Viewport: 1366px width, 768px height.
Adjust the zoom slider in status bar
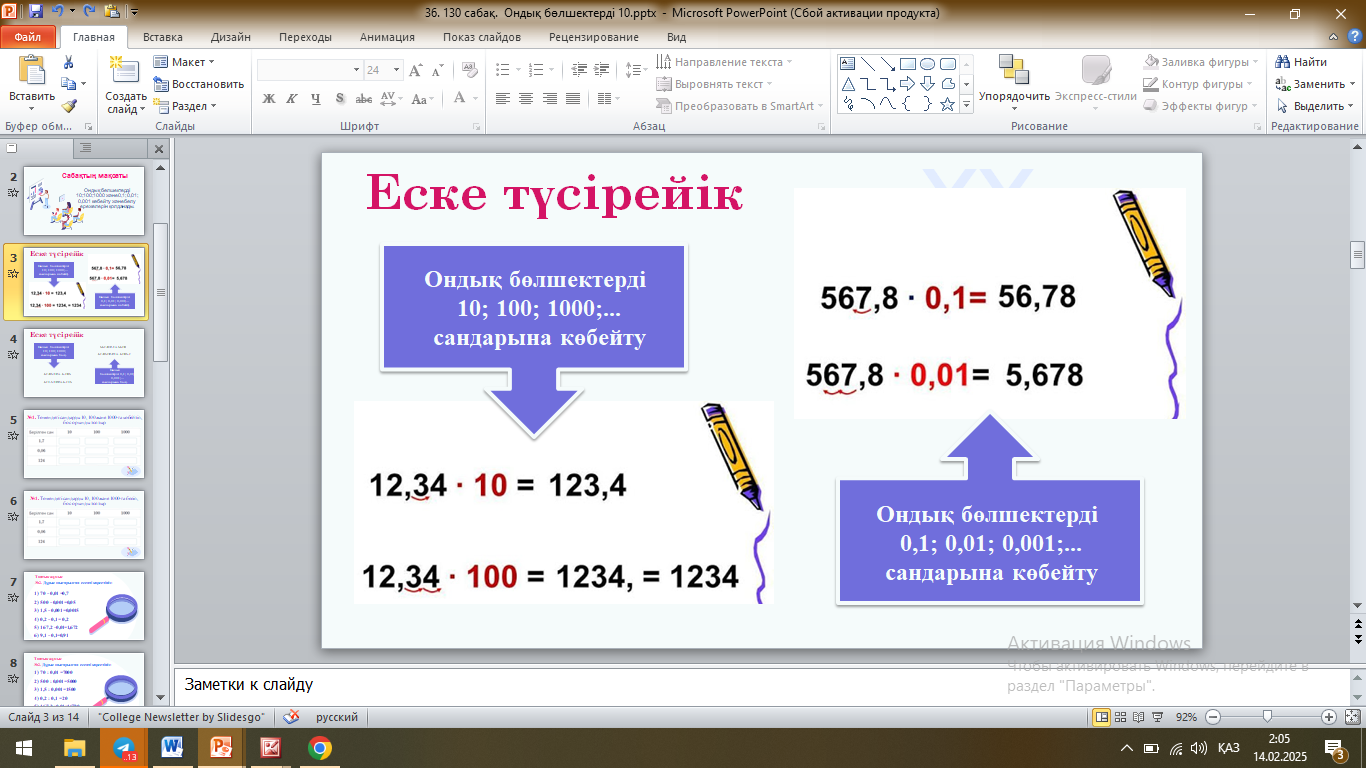(x=1267, y=717)
